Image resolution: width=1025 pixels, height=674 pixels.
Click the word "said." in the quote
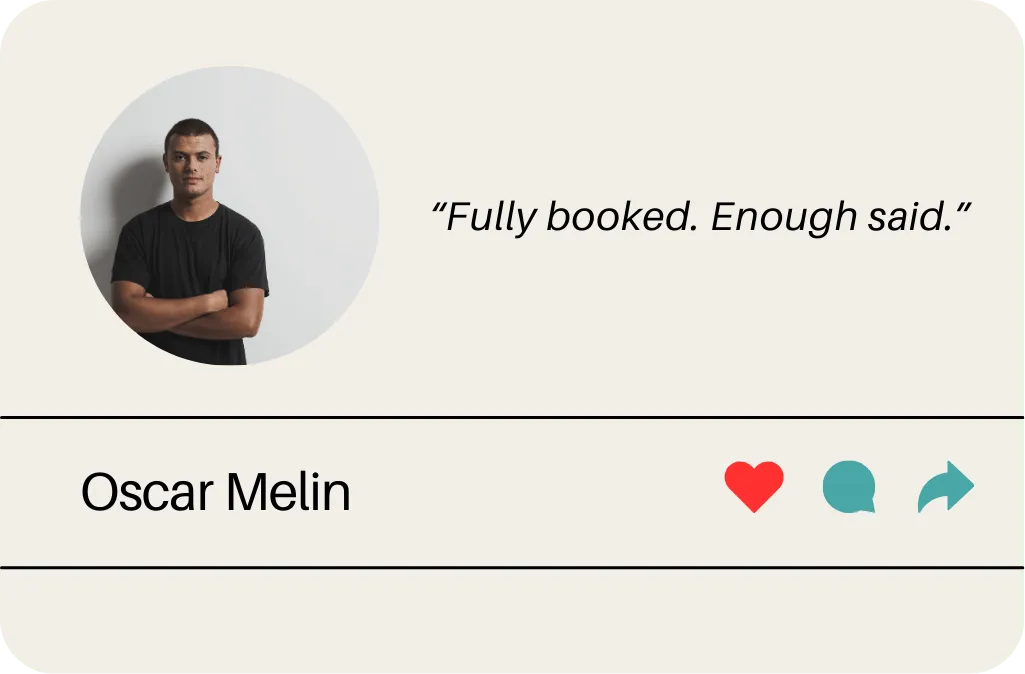click(909, 216)
